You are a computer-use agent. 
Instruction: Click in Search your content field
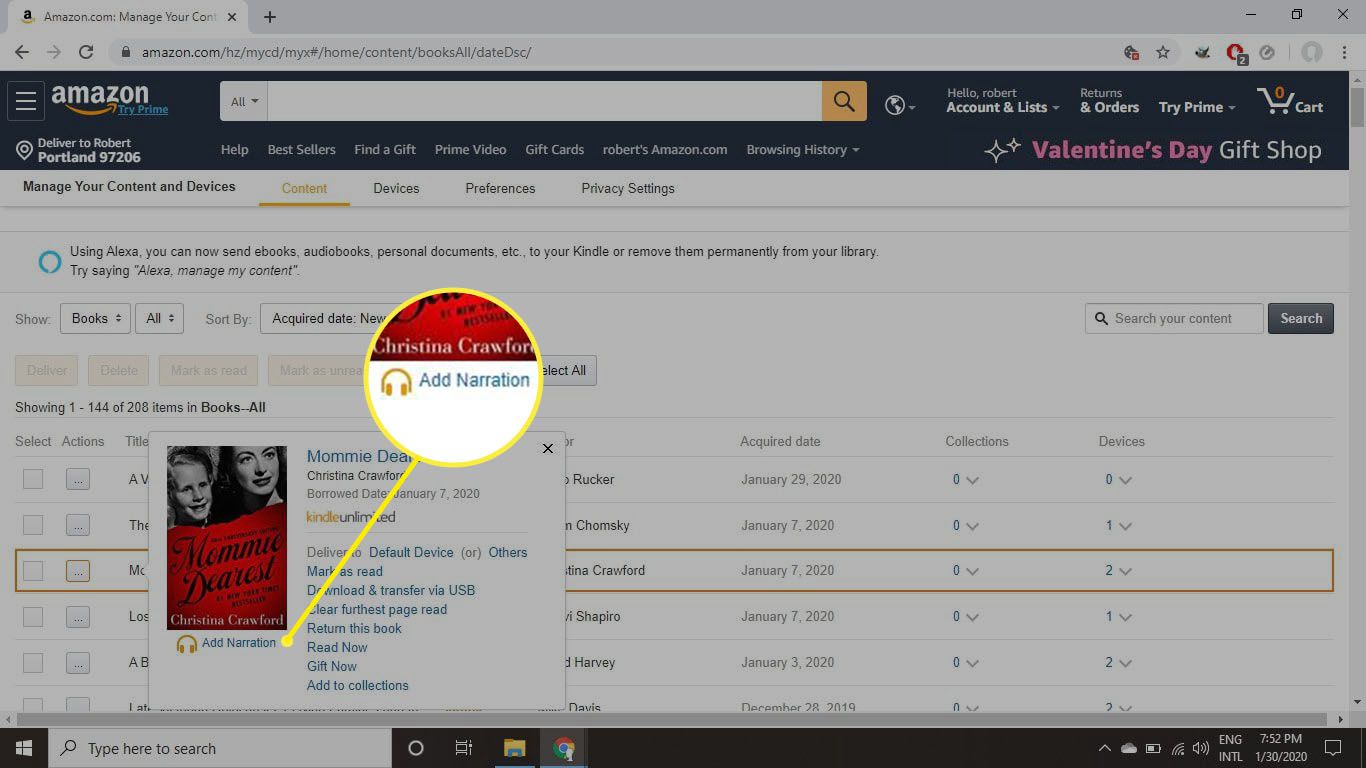1174,318
